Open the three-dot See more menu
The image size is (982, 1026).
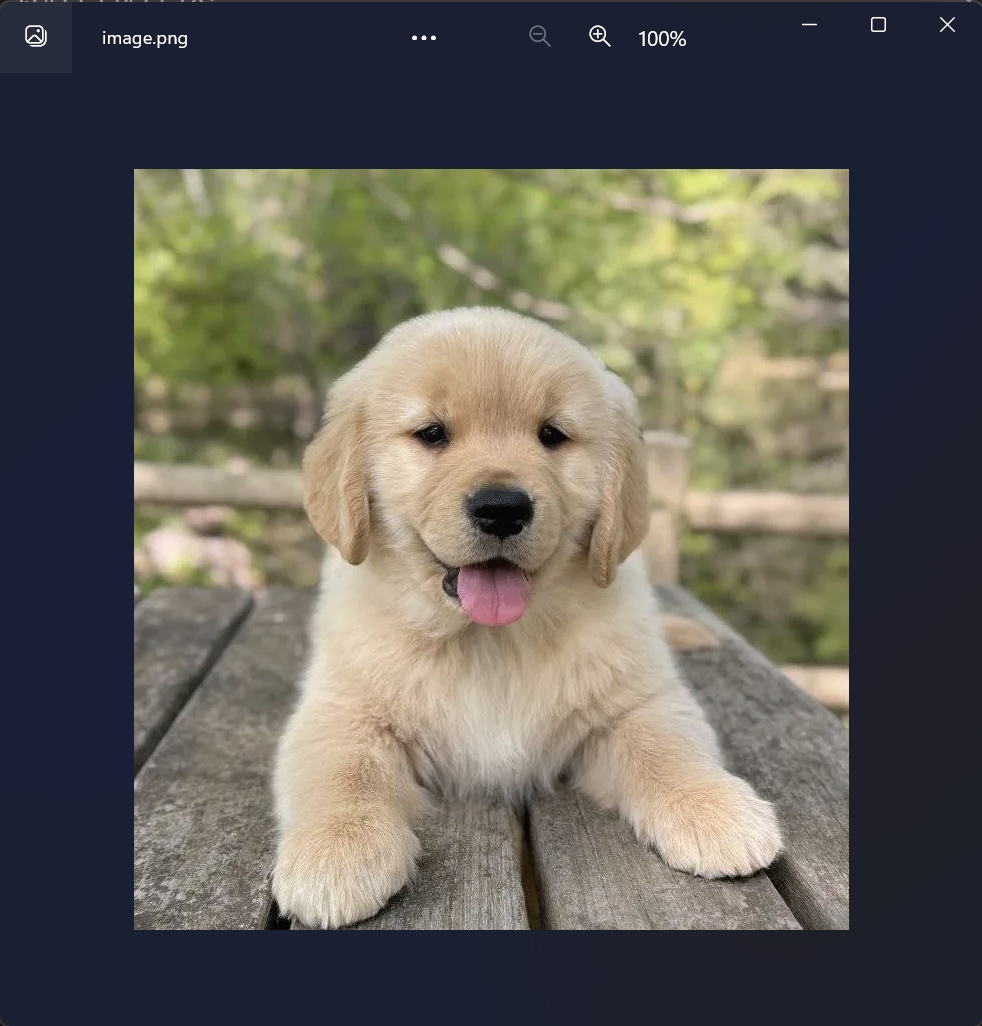(424, 38)
